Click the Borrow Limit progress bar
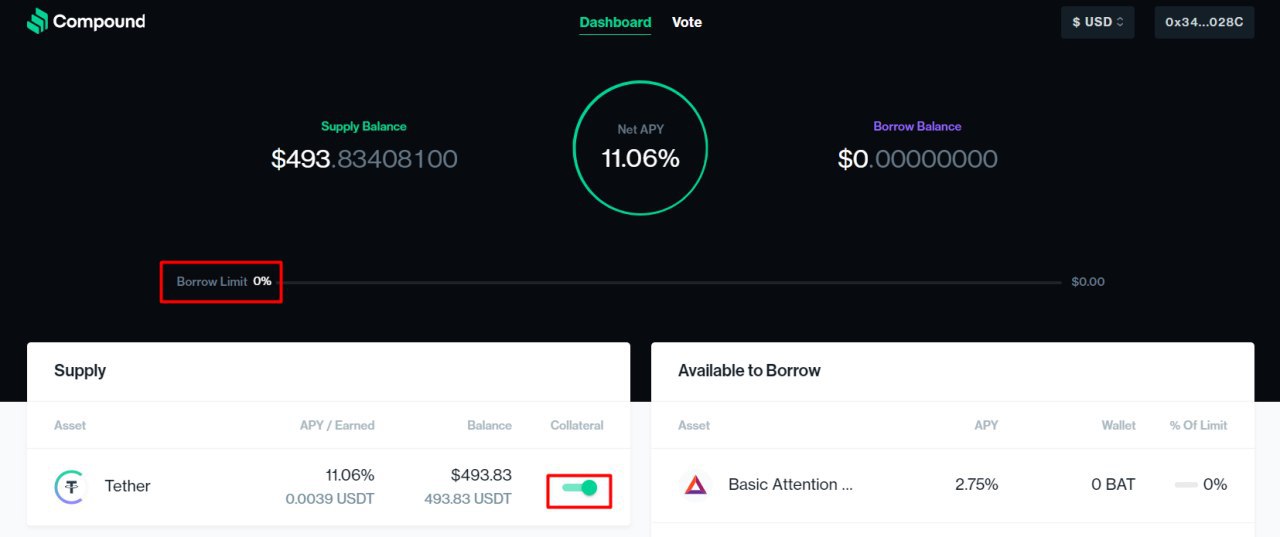Viewport: 1280px width, 537px height. [671, 282]
